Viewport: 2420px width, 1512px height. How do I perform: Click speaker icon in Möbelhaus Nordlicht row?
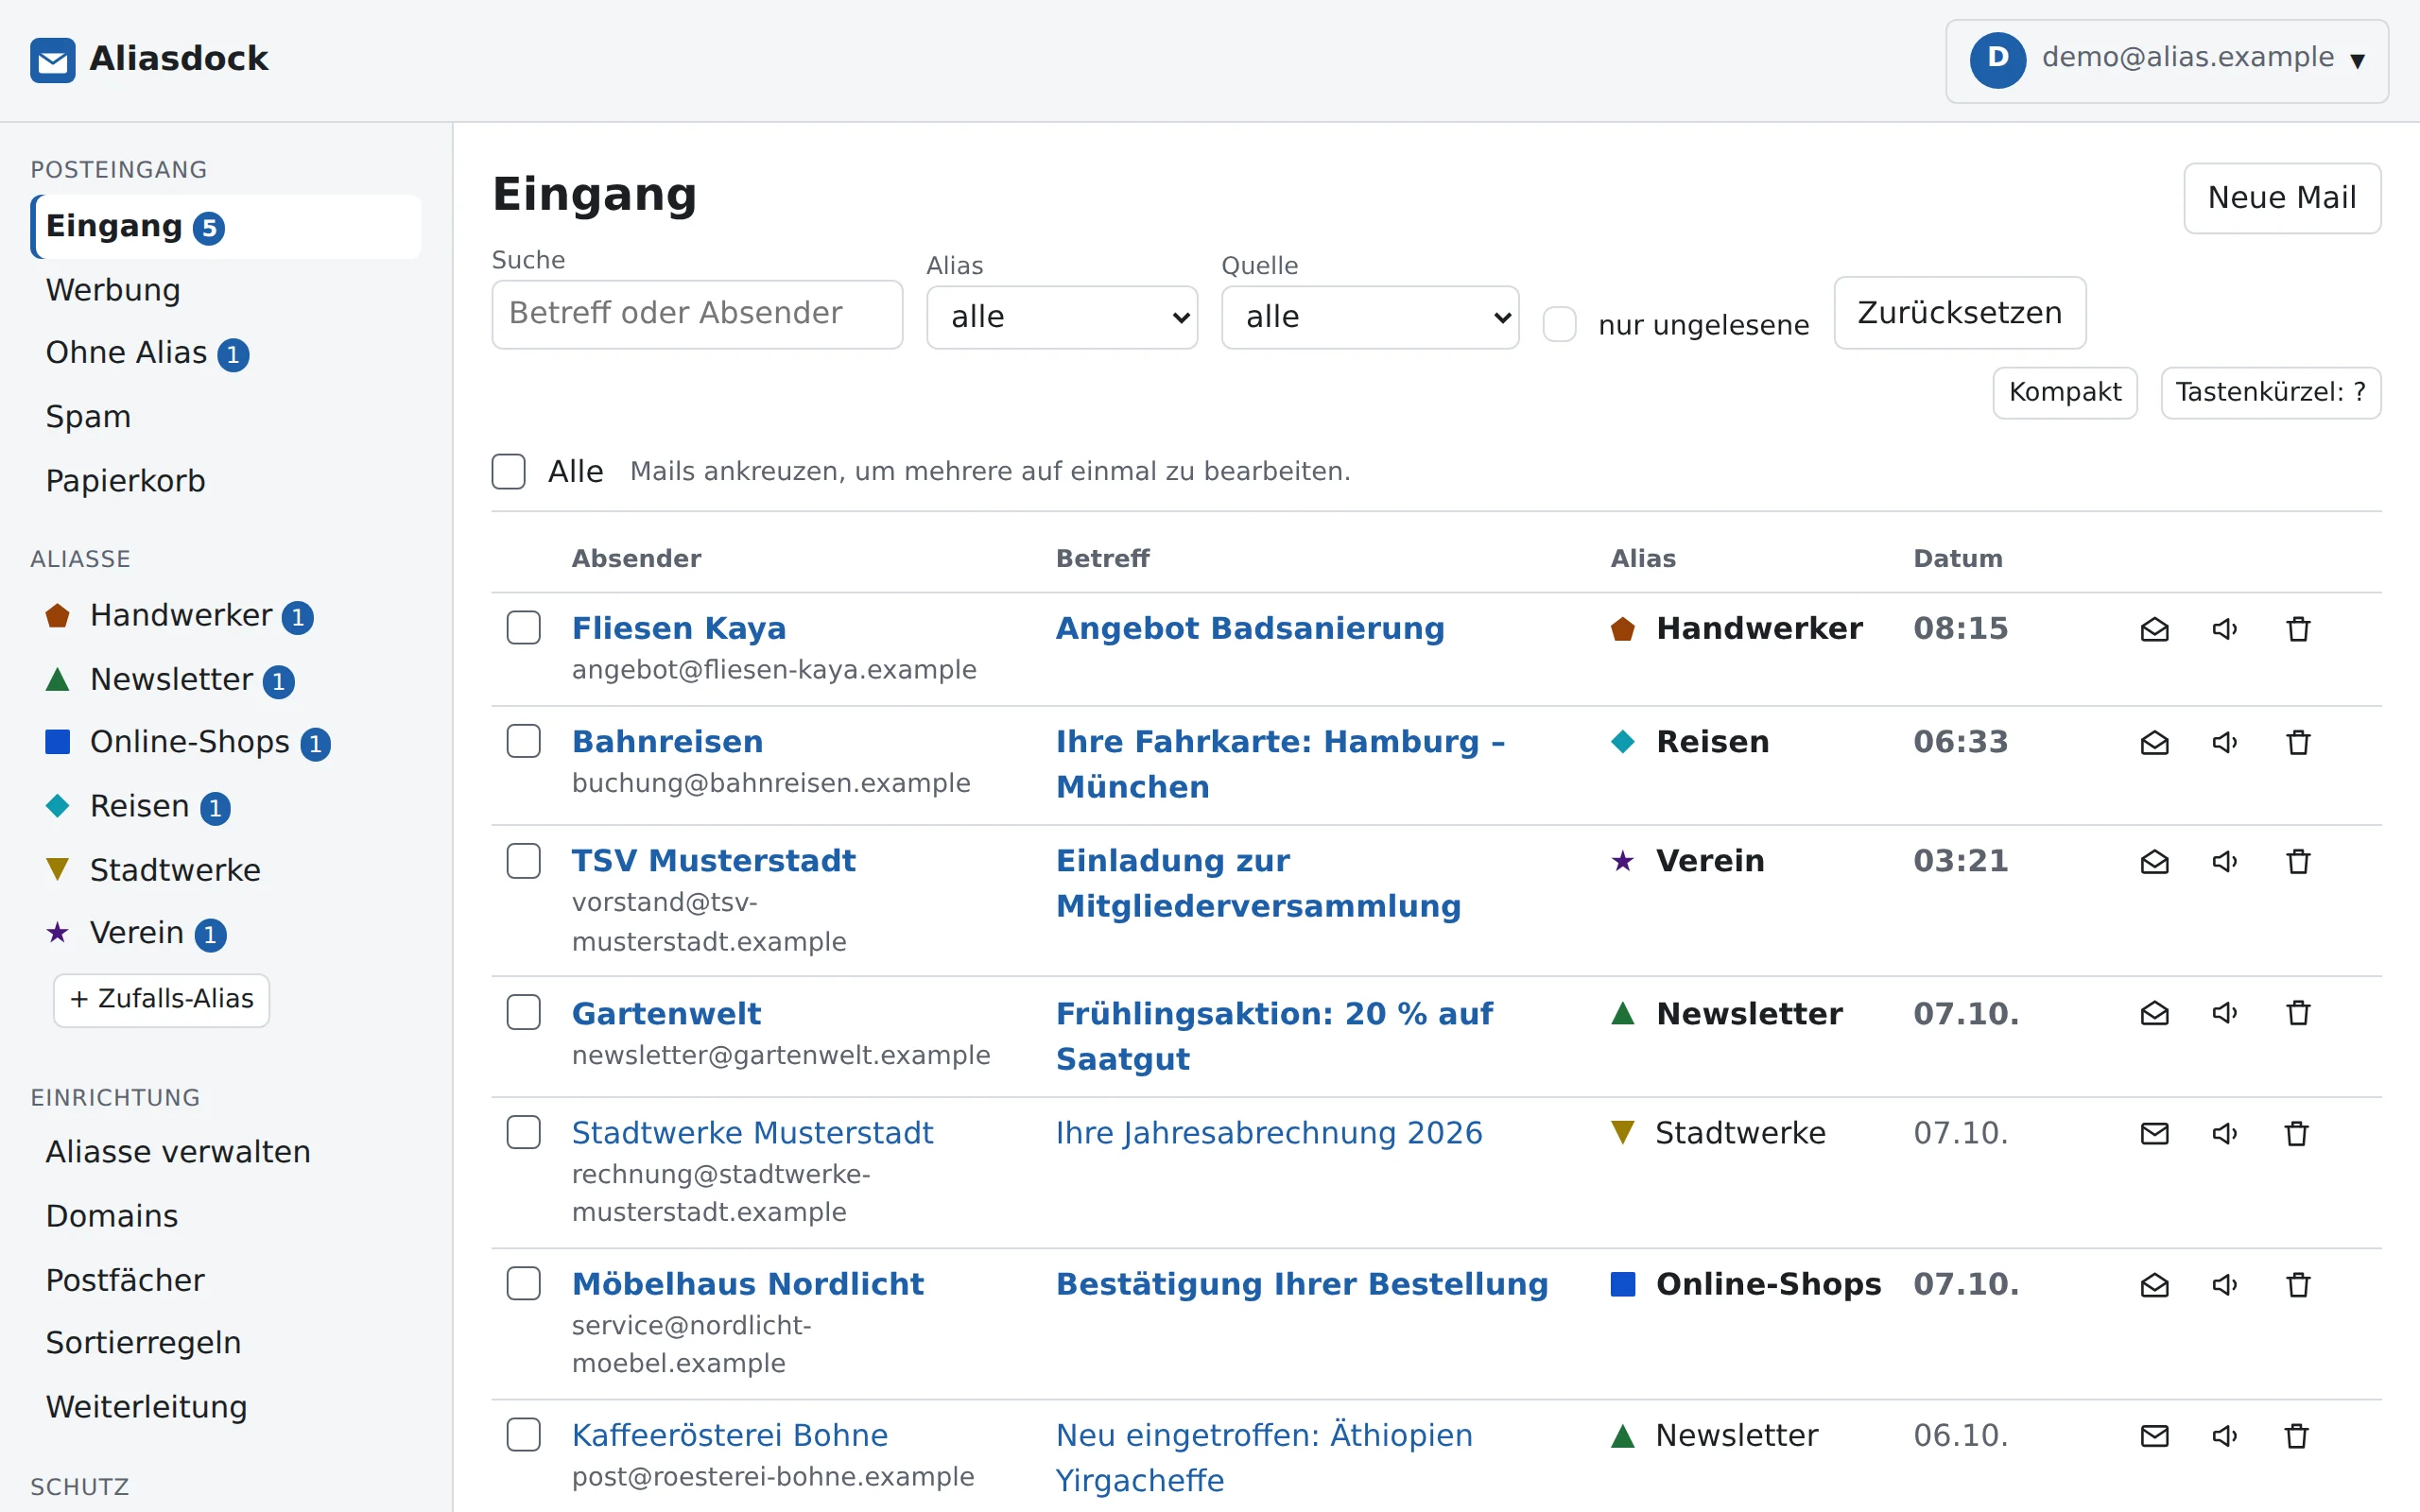click(x=2225, y=1284)
